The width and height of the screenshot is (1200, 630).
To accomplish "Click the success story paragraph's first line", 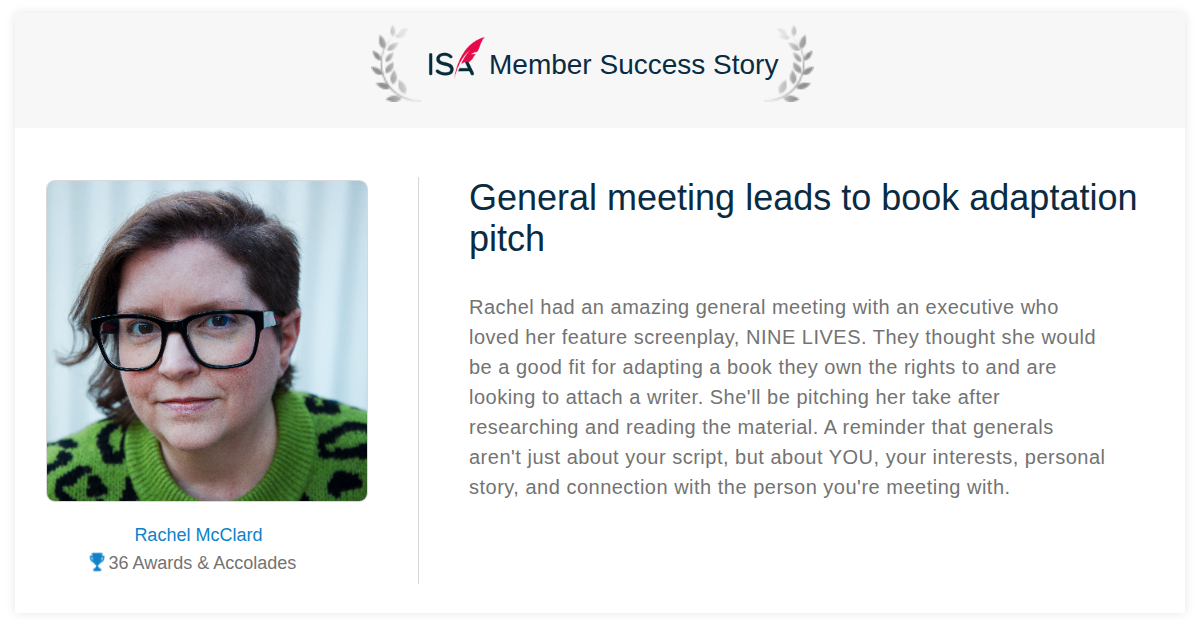I will coord(764,307).
